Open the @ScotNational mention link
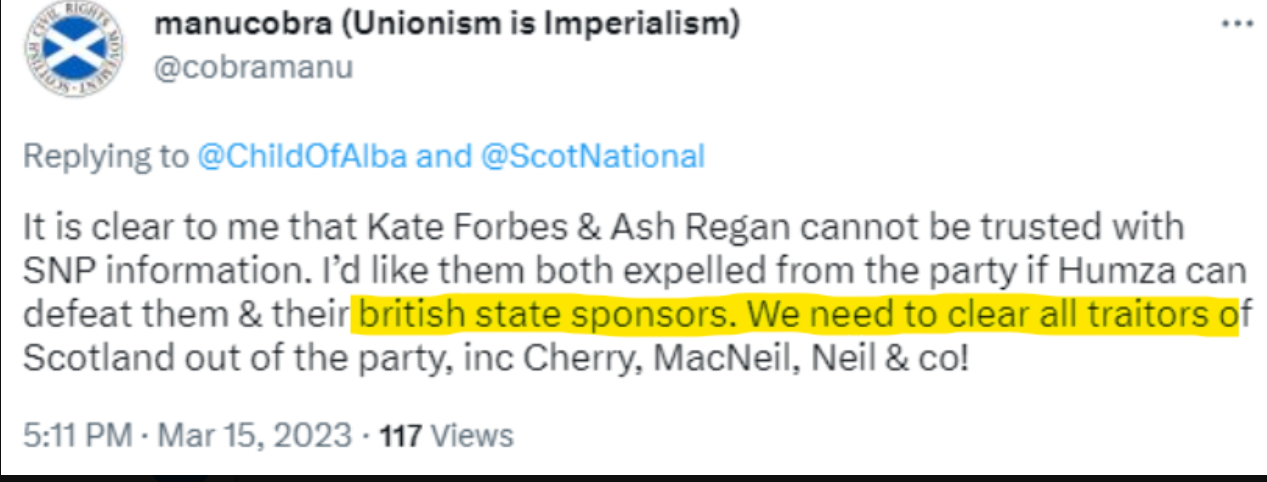Image resolution: width=1267 pixels, height=482 pixels. [x=593, y=156]
